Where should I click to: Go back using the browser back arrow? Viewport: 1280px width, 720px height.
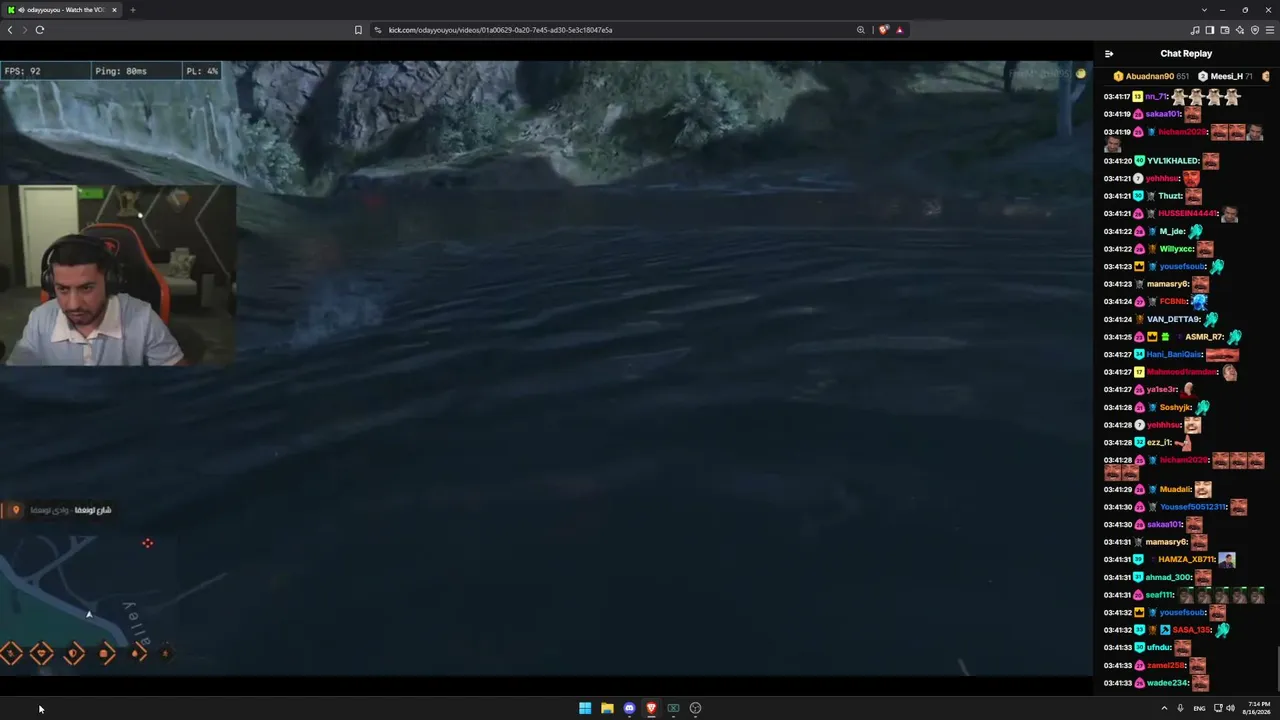10,30
